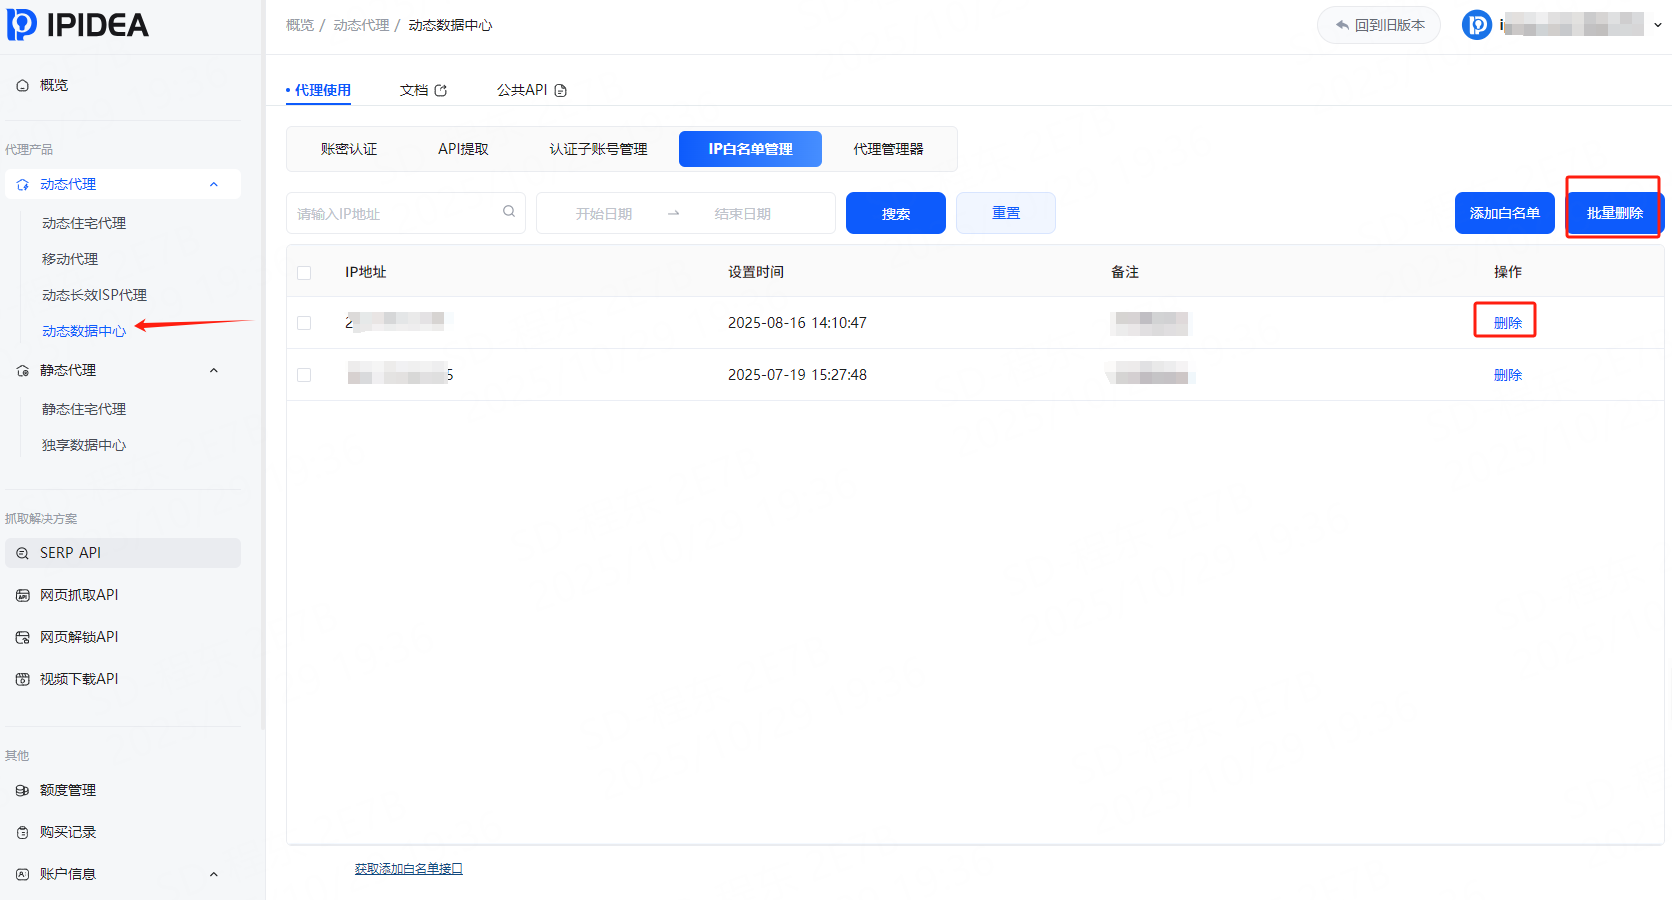Open the account dropdown arrow in header
Screen dimensions: 1672x900
click(1657, 25)
